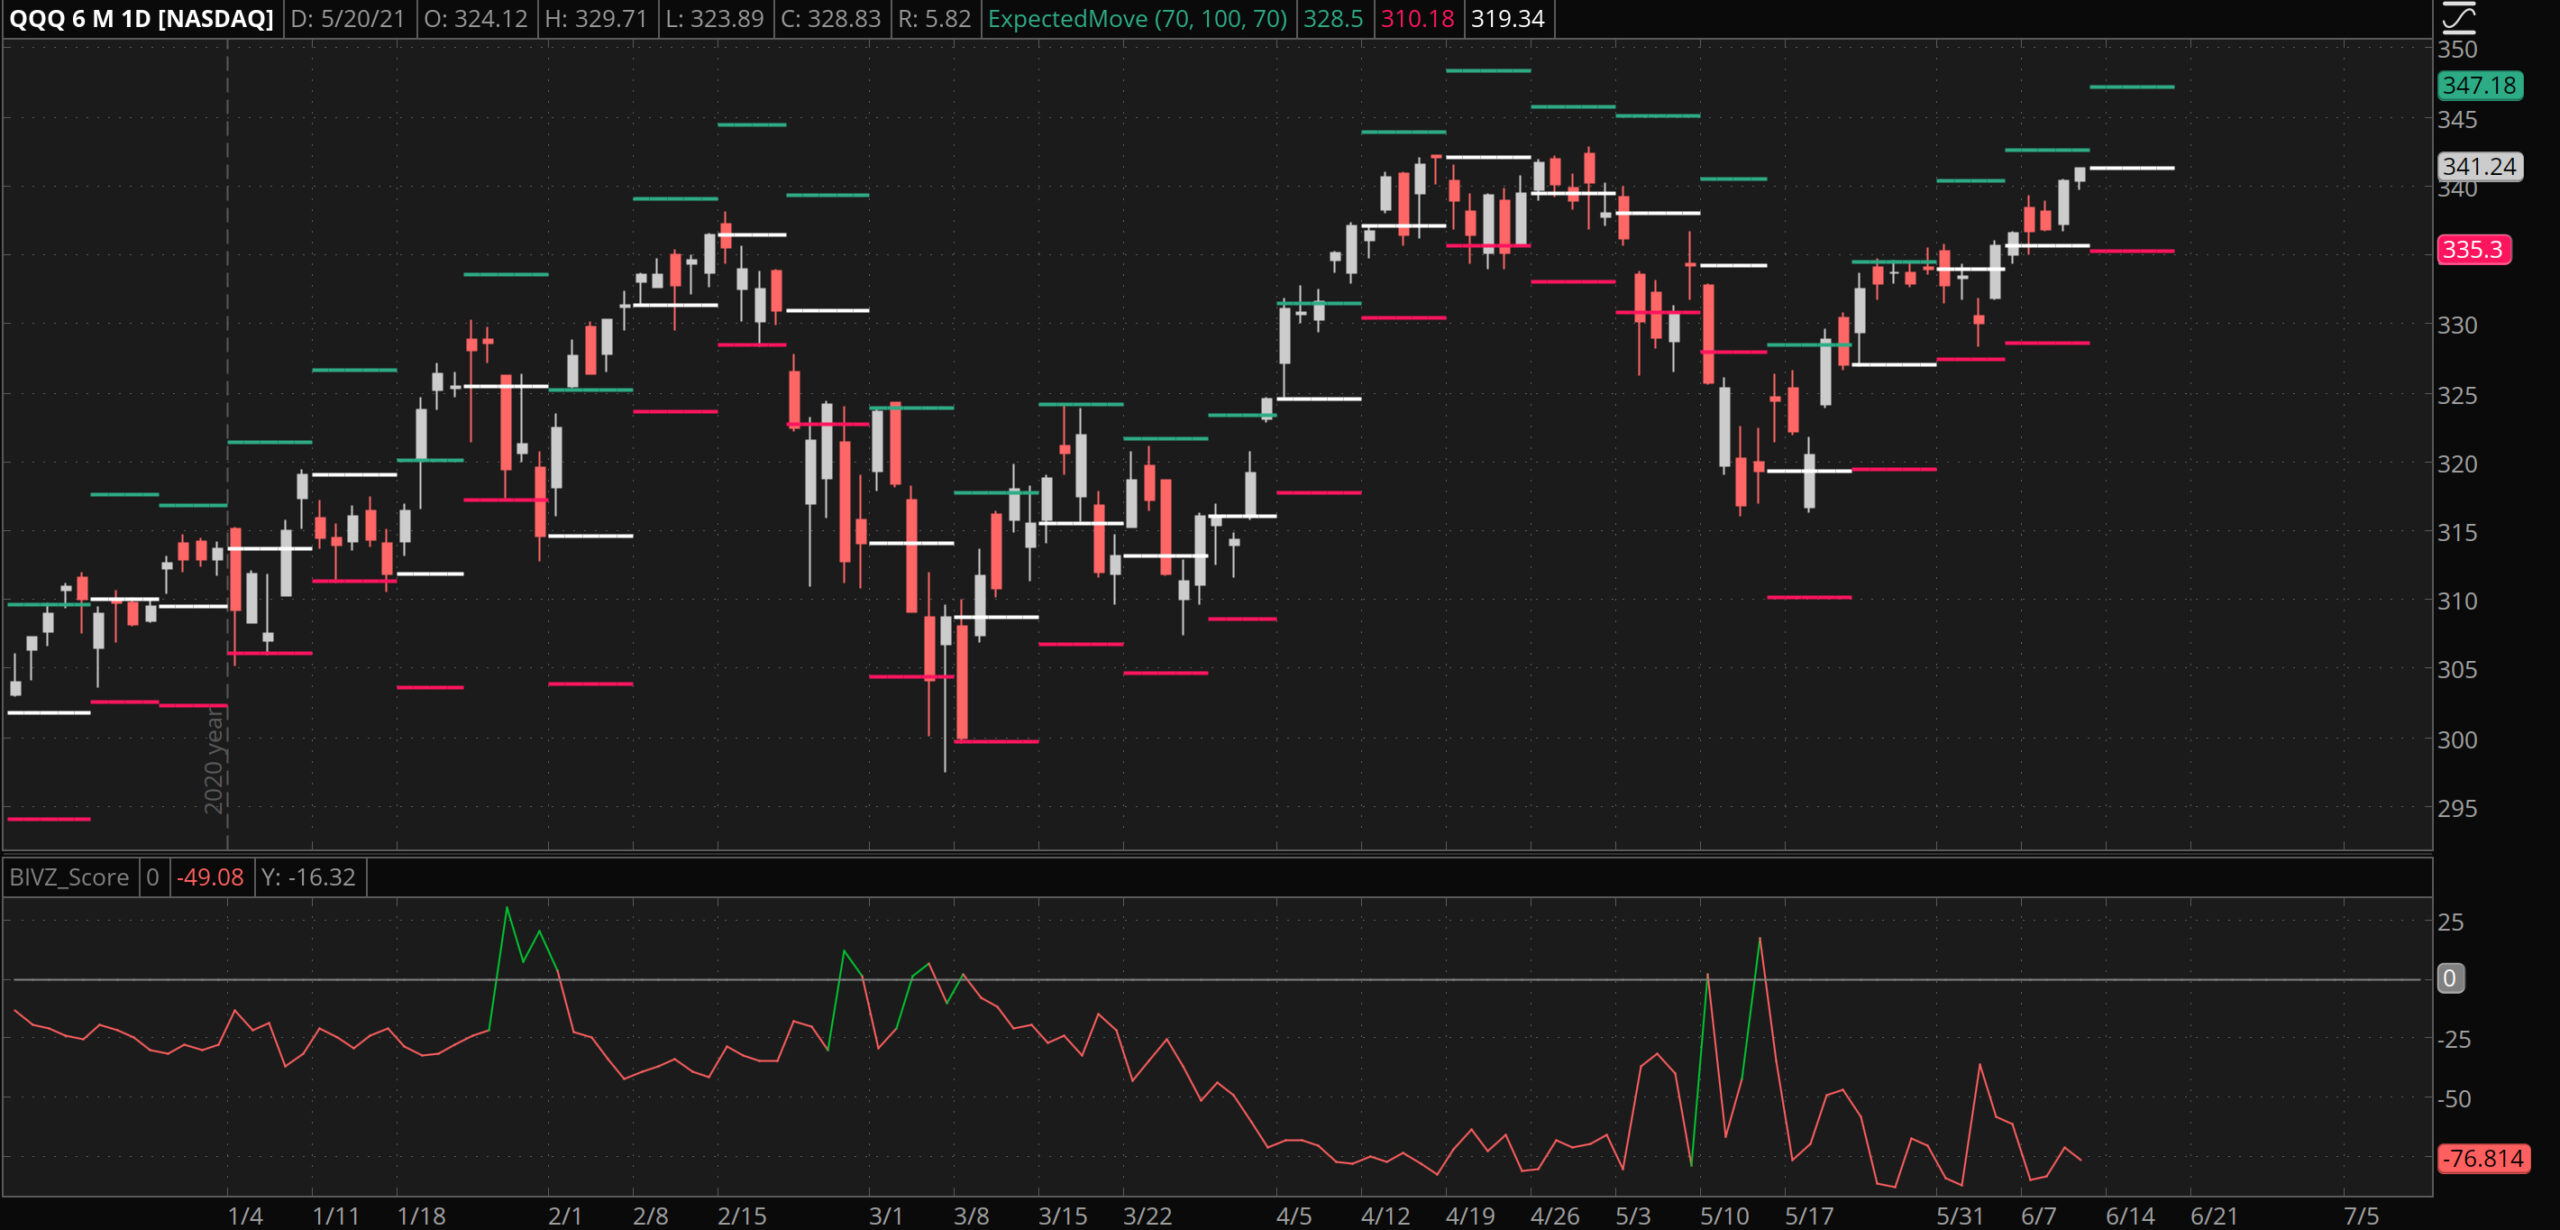Click the 3/22 date on time axis
The image size is (2560, 1230).
click(1148, 1216)
